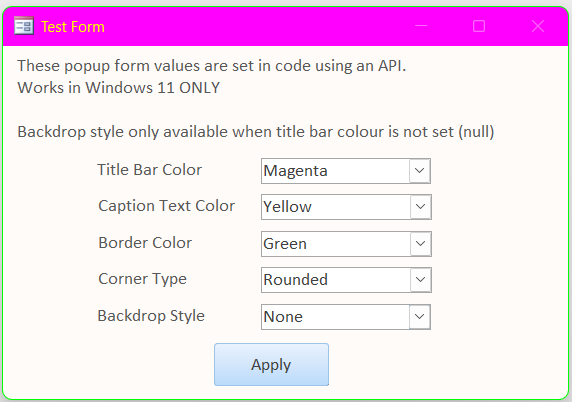Click the Backdrop Style label
This screenshot has width=572, height=402.
[151, 316]
